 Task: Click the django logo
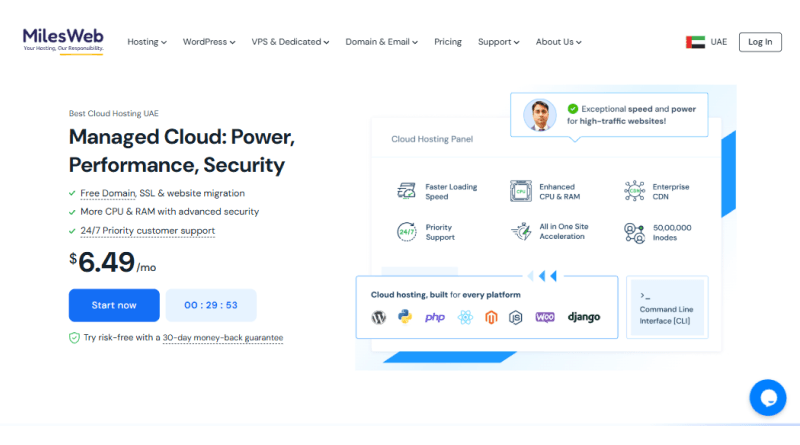[x=584, y=317]
